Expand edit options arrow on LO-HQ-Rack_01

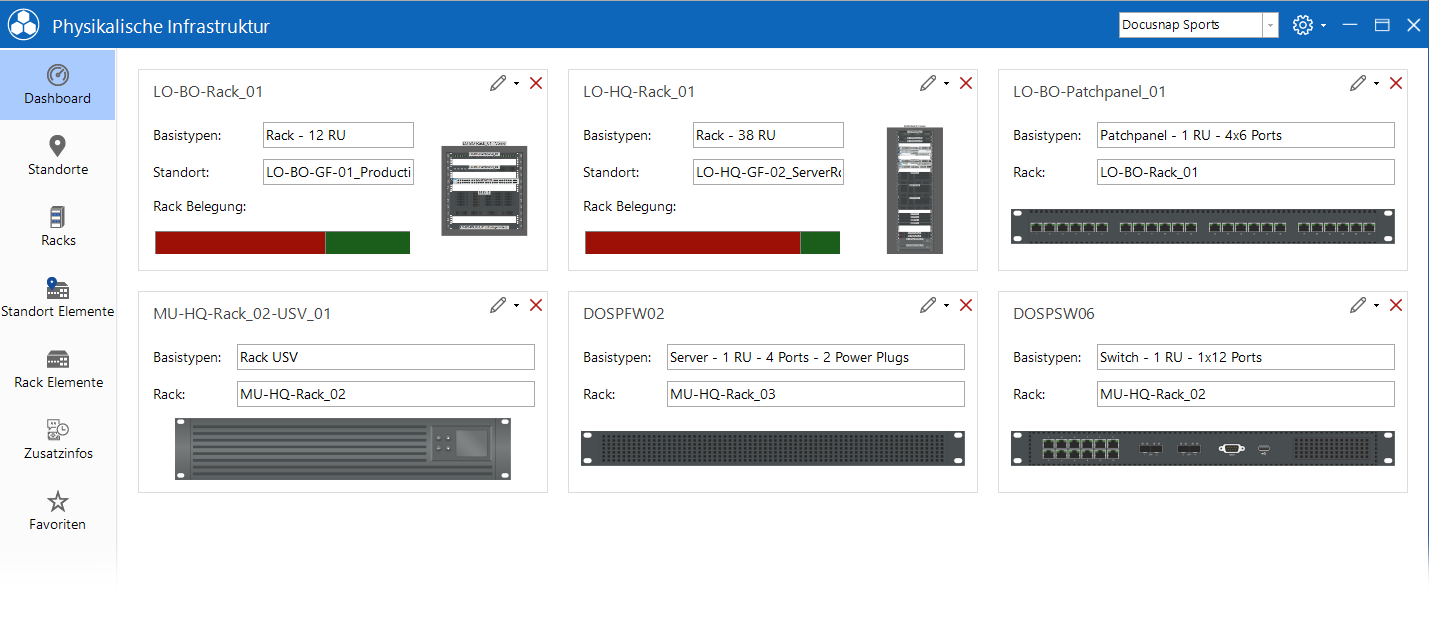click(946, 84)
